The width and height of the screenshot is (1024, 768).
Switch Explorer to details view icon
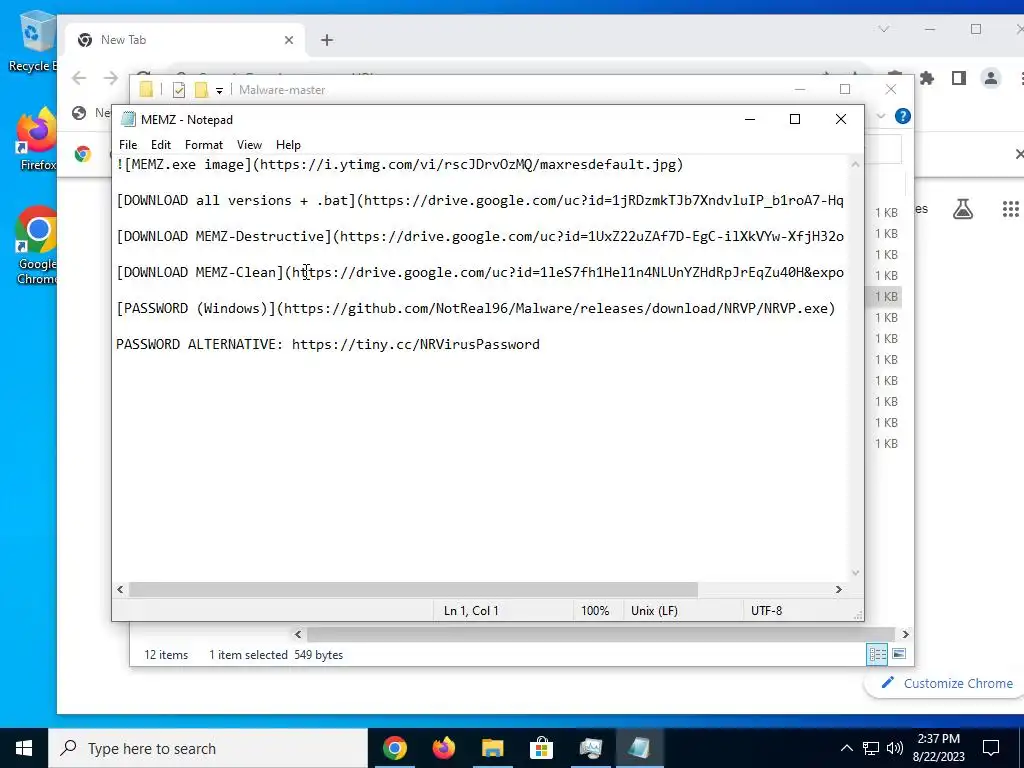coord(877,654)
